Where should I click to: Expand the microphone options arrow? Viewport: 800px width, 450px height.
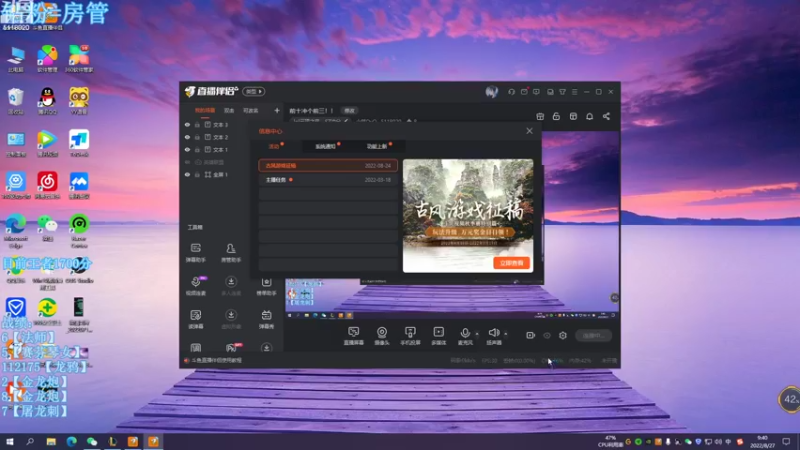(477, 334)
